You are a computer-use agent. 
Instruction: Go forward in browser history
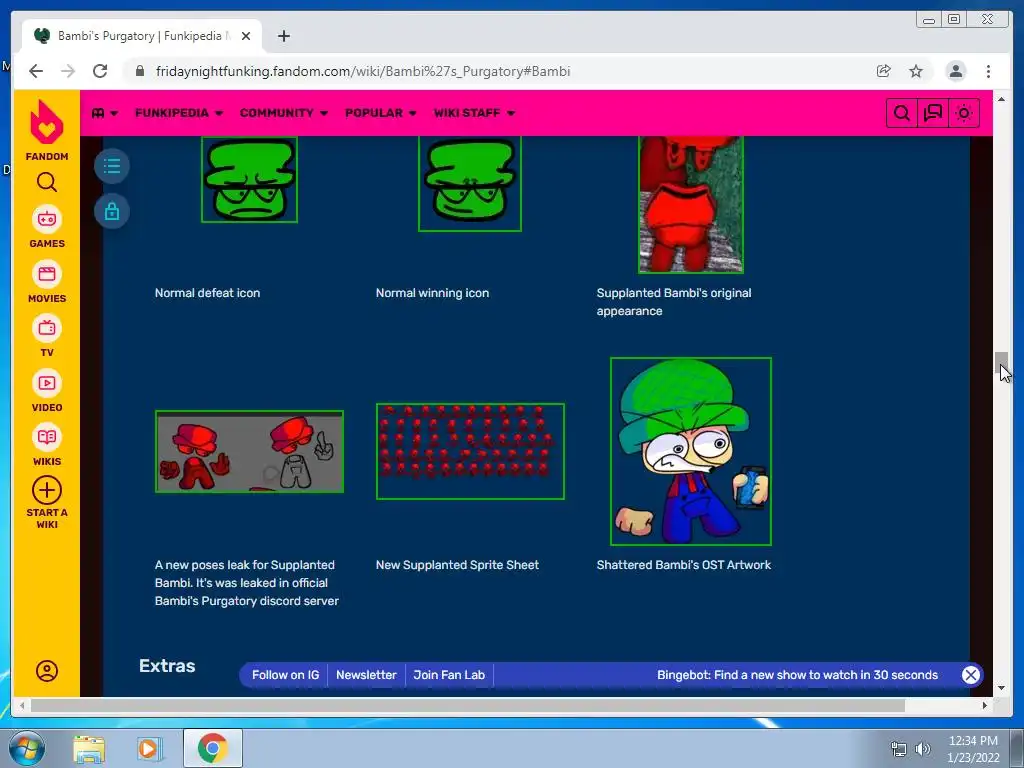point(68,71)
